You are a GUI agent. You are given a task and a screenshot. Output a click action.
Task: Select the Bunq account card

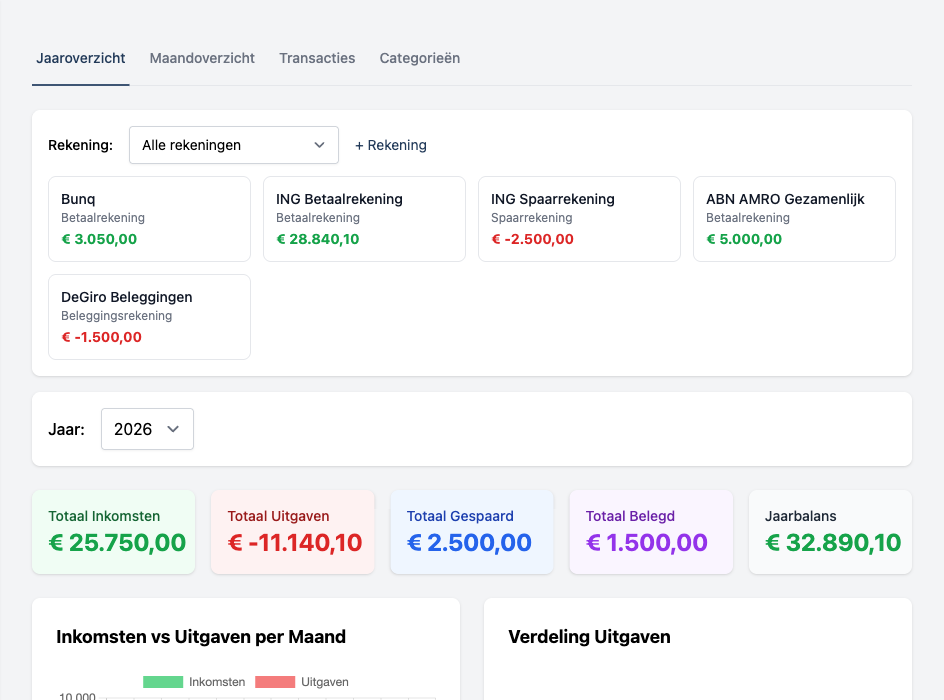(149, 219)
